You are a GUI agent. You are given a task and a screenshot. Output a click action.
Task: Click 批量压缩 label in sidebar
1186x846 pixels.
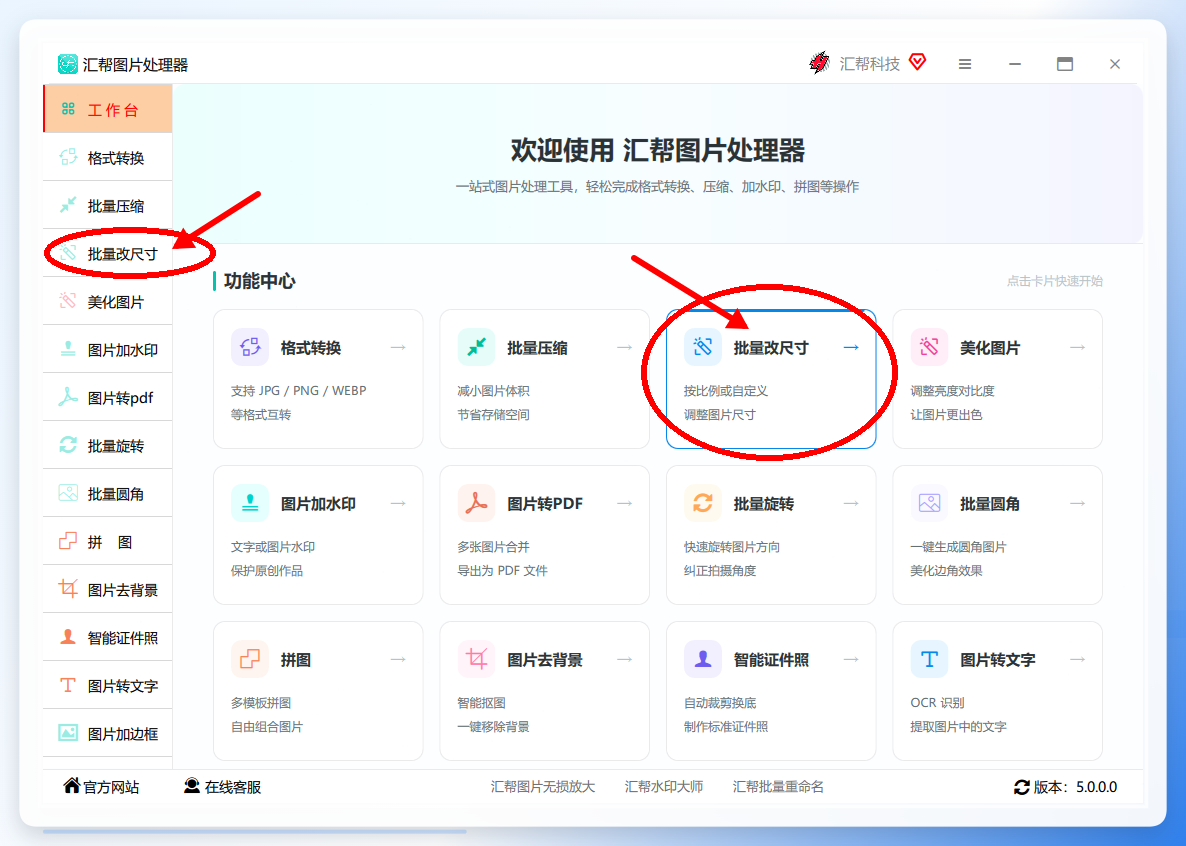(x=116, y=206)
